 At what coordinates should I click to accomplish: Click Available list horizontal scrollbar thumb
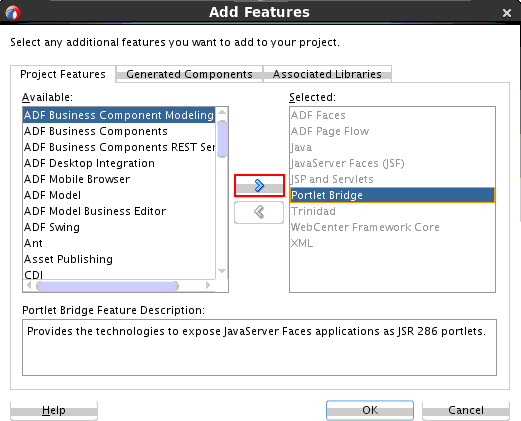[107, 286]
